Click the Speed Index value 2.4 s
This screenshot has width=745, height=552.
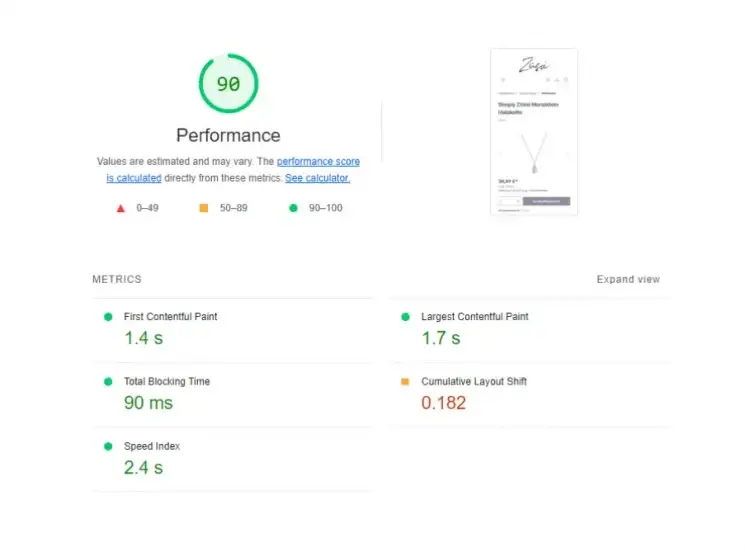pos(143,468)
